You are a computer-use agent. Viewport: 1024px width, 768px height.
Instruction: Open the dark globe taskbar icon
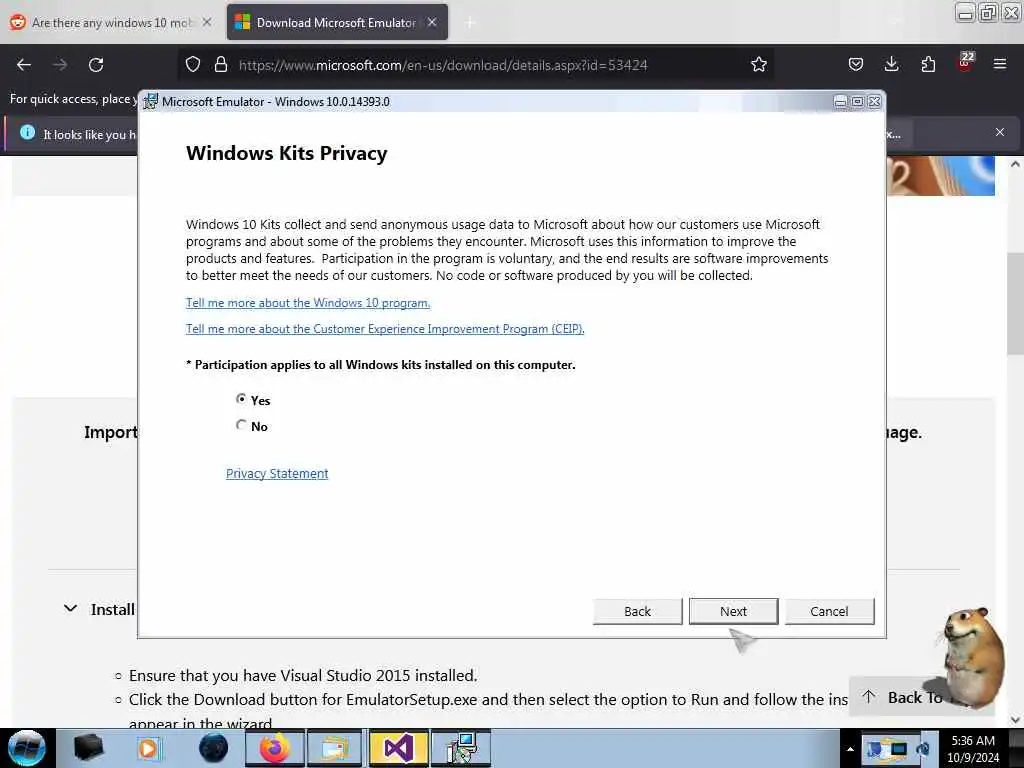[213, 748]
